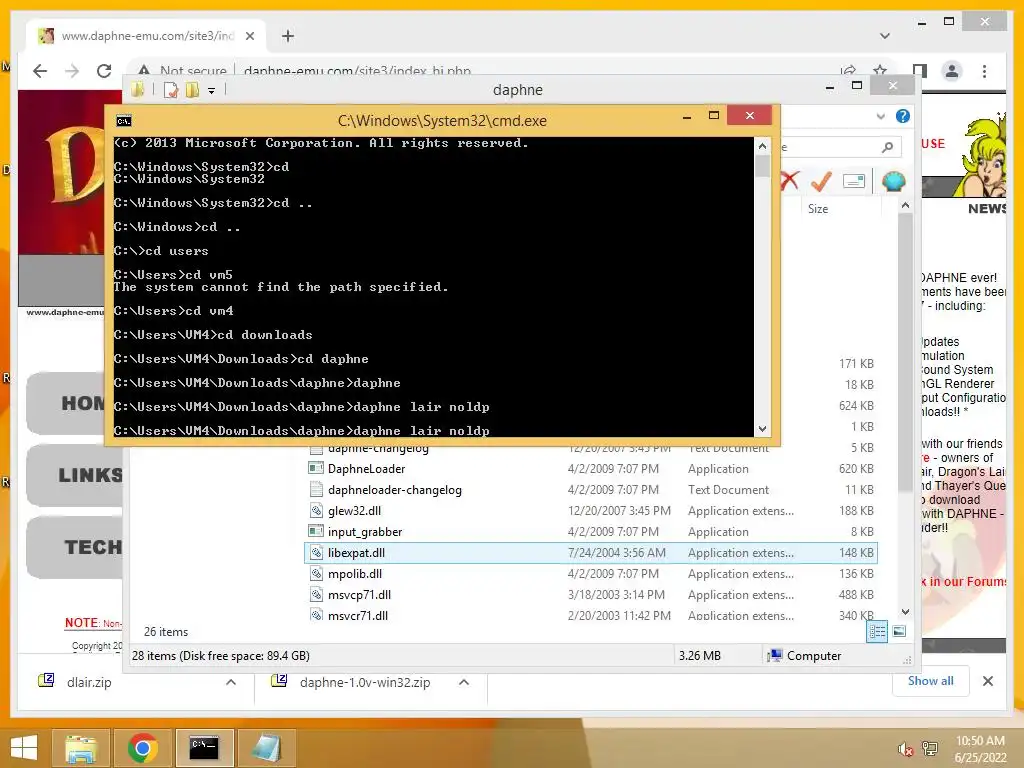1024x768 pixels.
Task: Click the Explorer search box
Action: [839, 147]
